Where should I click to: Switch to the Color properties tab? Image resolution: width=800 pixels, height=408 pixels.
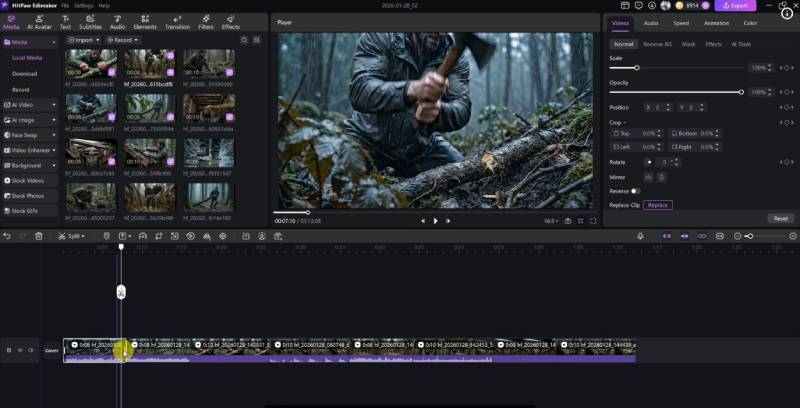(x=750, y=23)
